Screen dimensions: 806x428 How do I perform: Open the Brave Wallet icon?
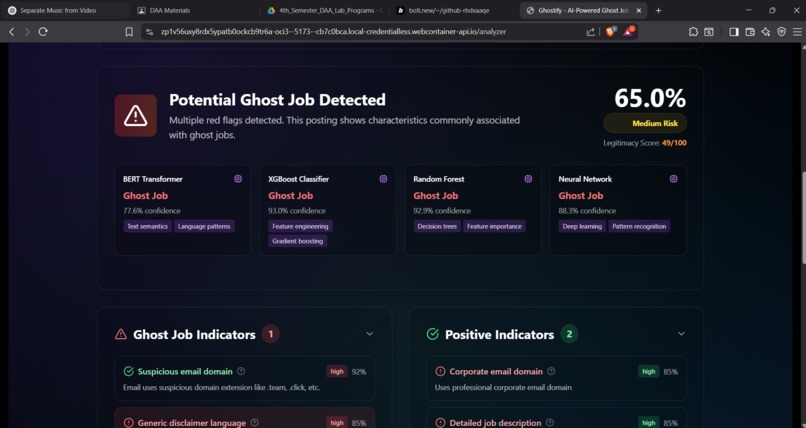click(750, 32)
